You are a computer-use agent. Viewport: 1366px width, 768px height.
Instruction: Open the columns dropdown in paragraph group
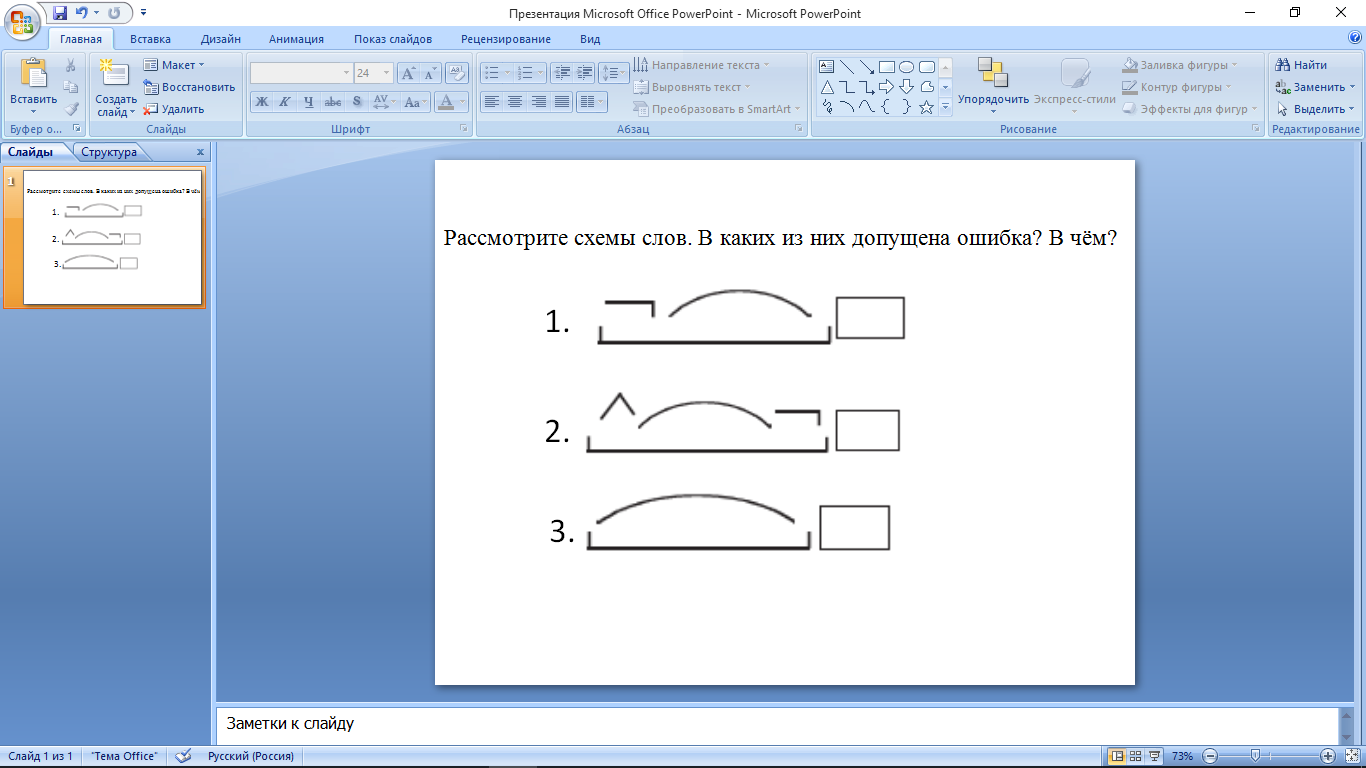pyautogui.click(x=593, y=101)
